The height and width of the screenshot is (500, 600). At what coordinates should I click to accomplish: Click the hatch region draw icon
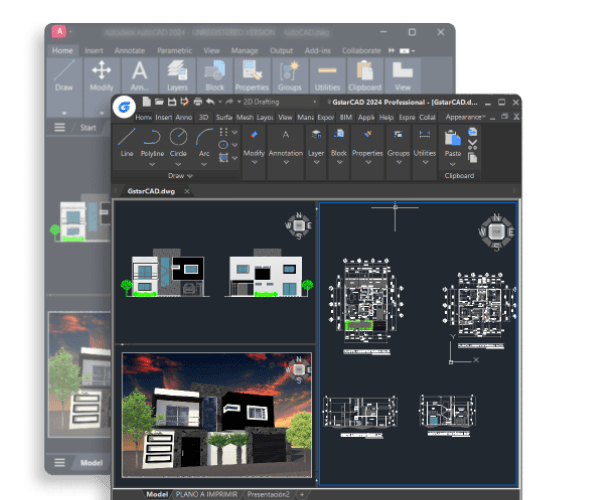coord(223,158)
